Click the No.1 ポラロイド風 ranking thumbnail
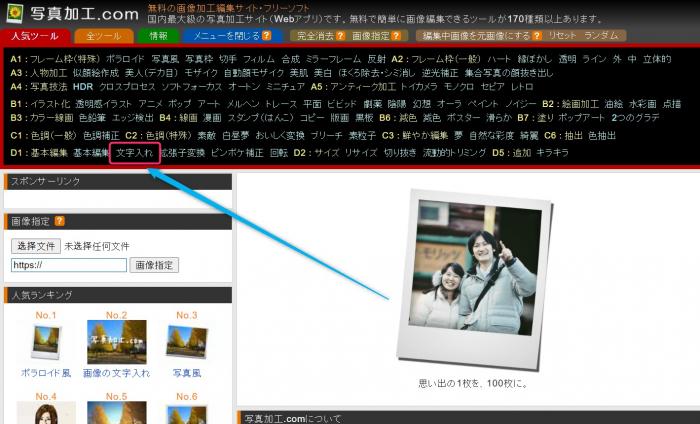 (x=46, y=342)
